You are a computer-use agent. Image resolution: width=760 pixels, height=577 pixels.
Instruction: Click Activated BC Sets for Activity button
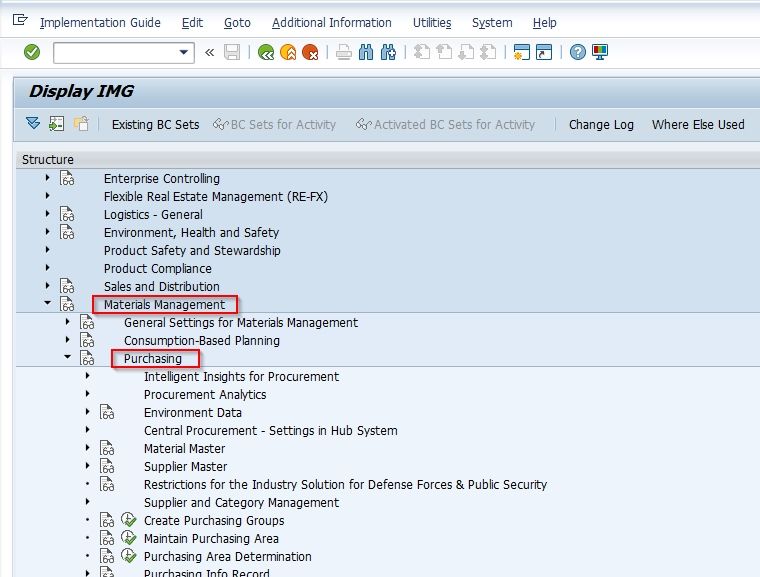[x=445, y=125]
